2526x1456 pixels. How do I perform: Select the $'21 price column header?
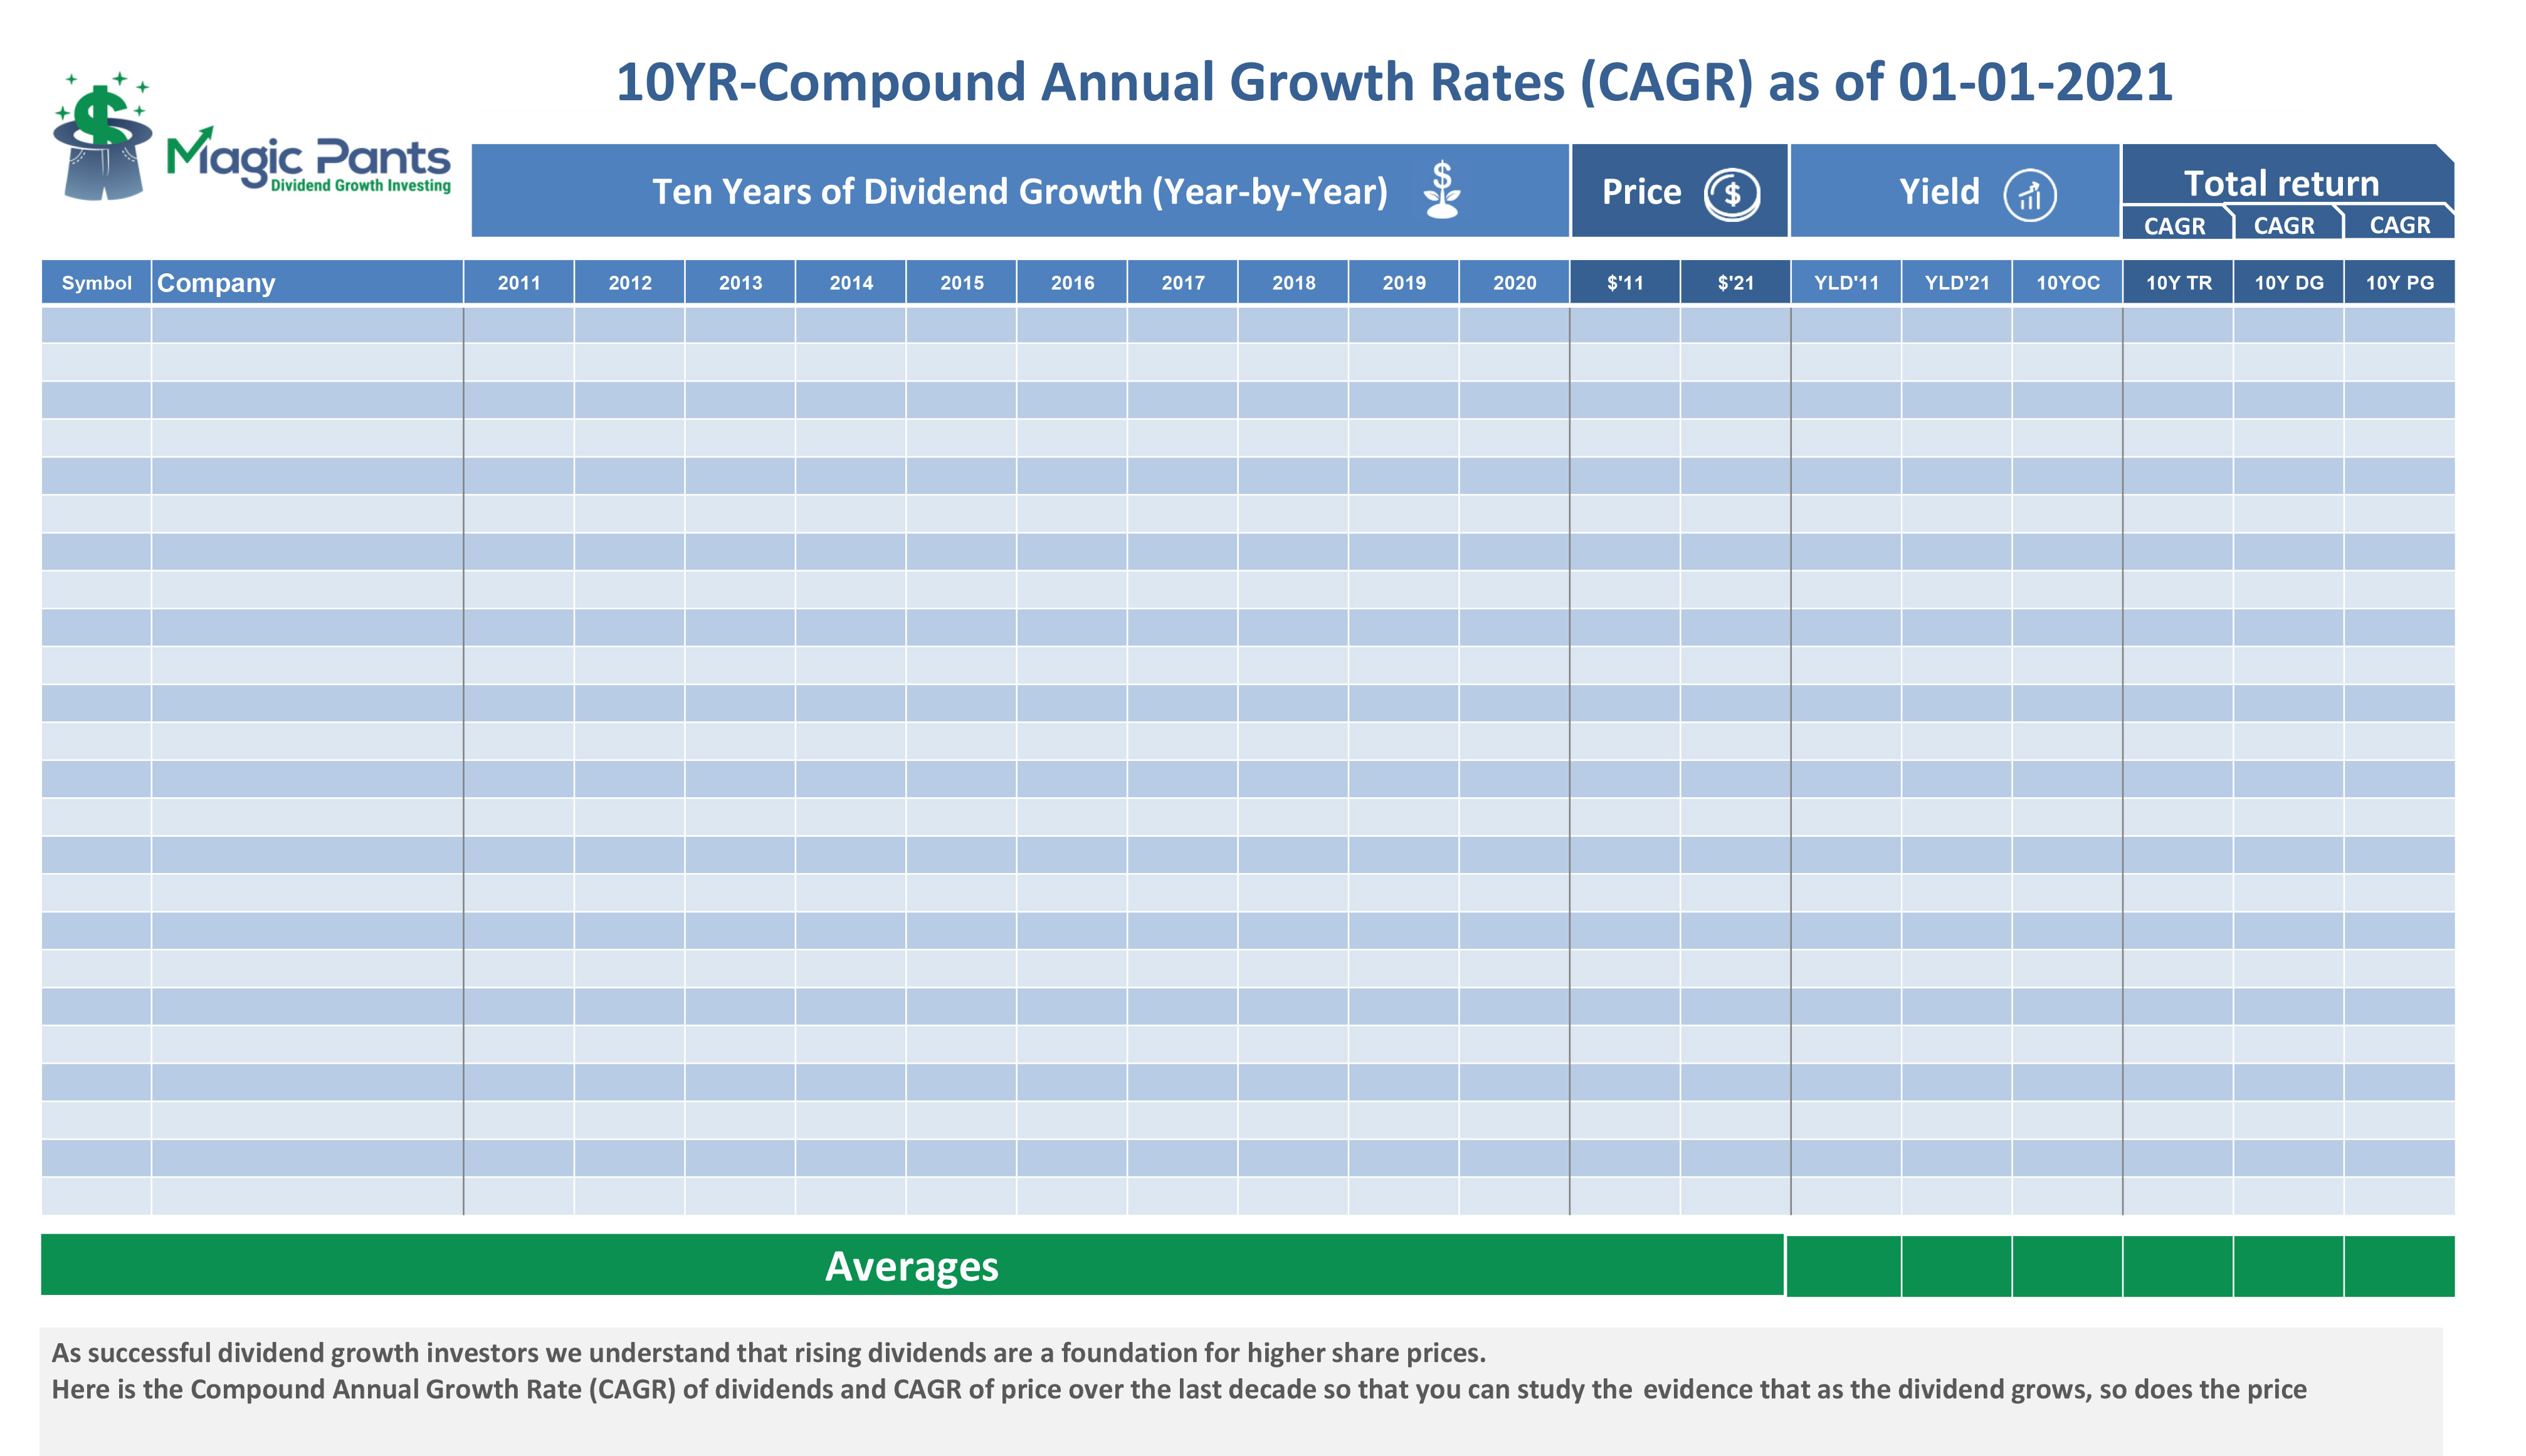pyautogui.click(x=1735, y=283)
